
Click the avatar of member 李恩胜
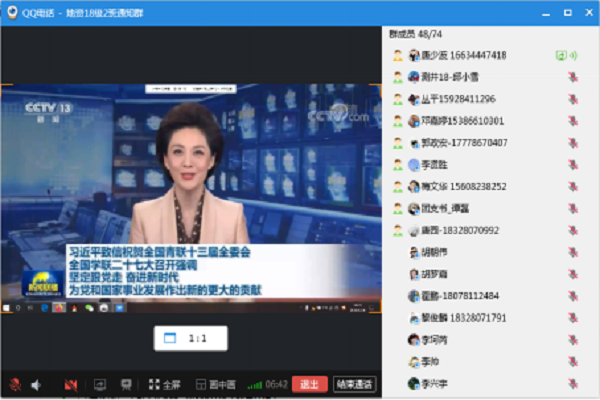pos(413,165)
